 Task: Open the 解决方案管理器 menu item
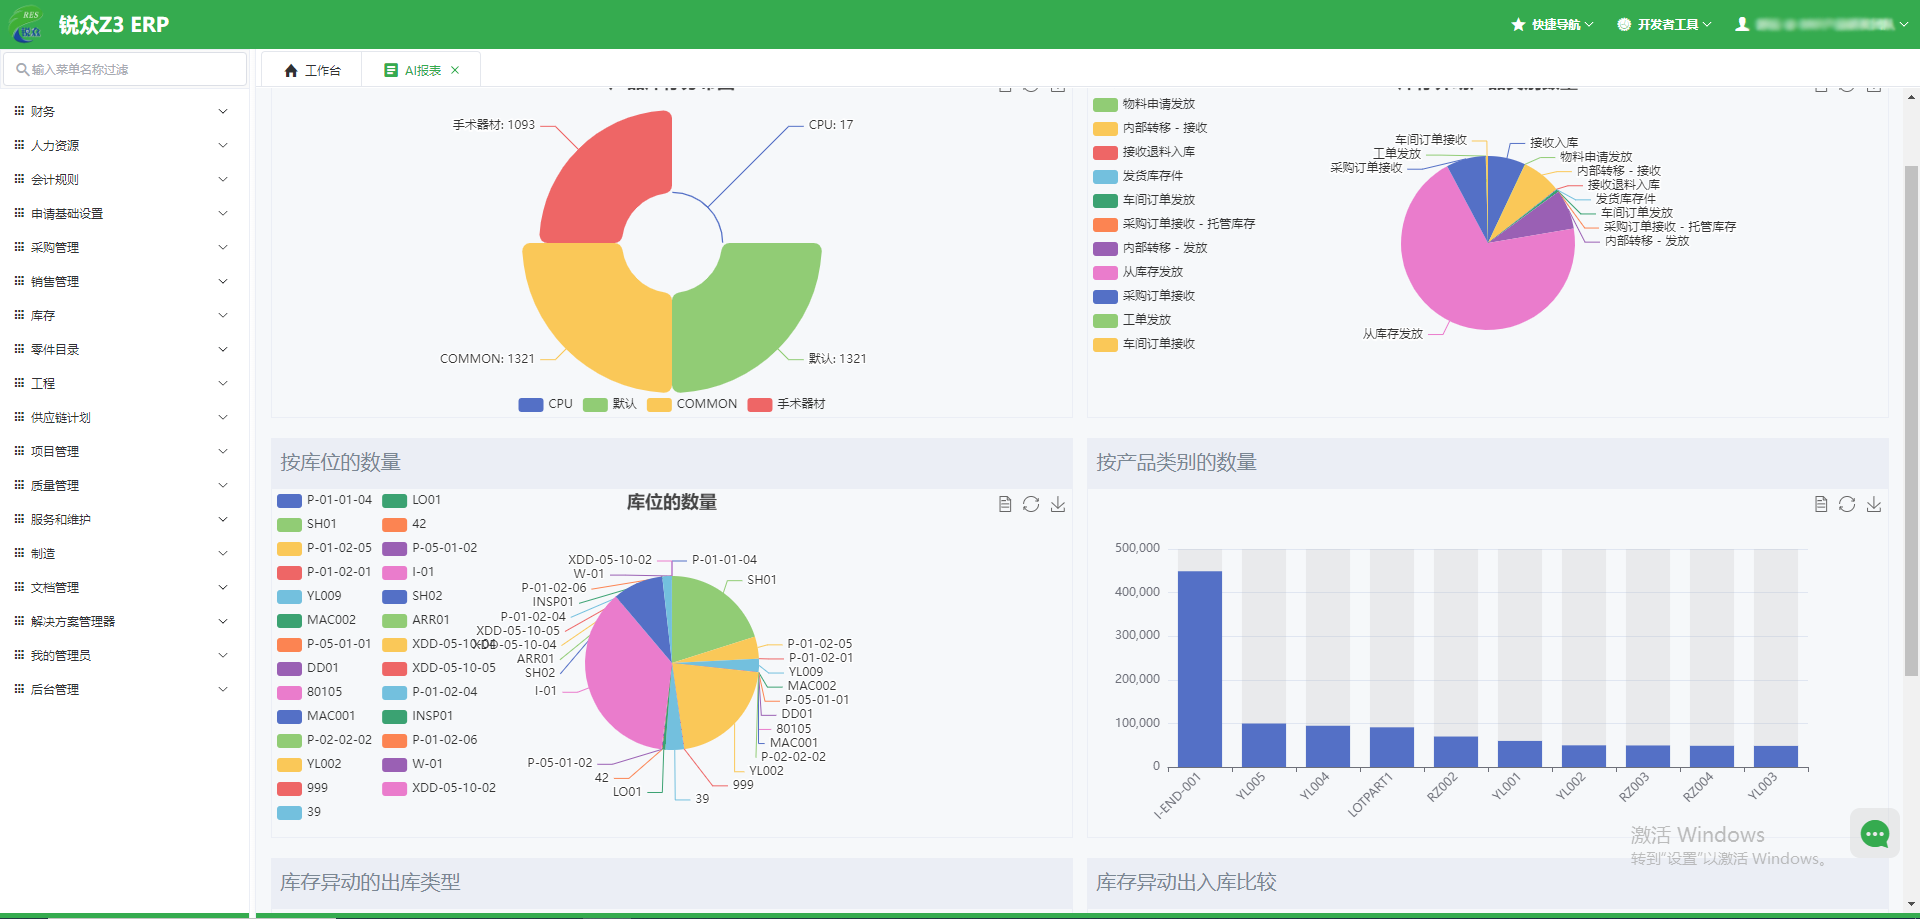click(x=124, y=621)
